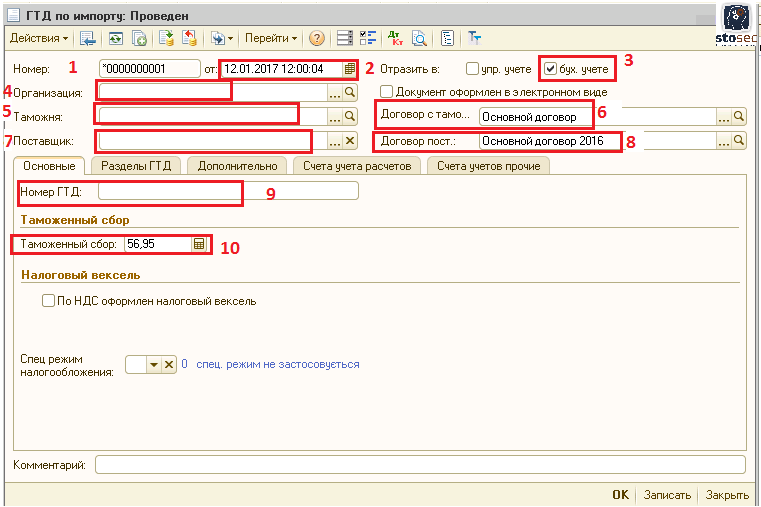Click the refresh document icon
The height and width of the screenshot is (507, 761).
pyautogui.click(x=116, y=38)
